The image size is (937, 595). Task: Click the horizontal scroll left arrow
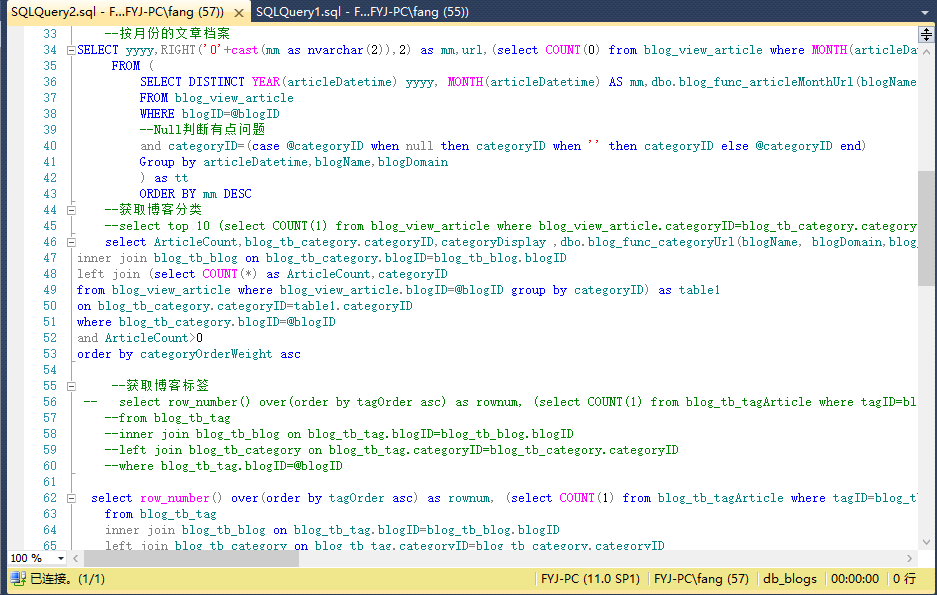click(75, 559)
